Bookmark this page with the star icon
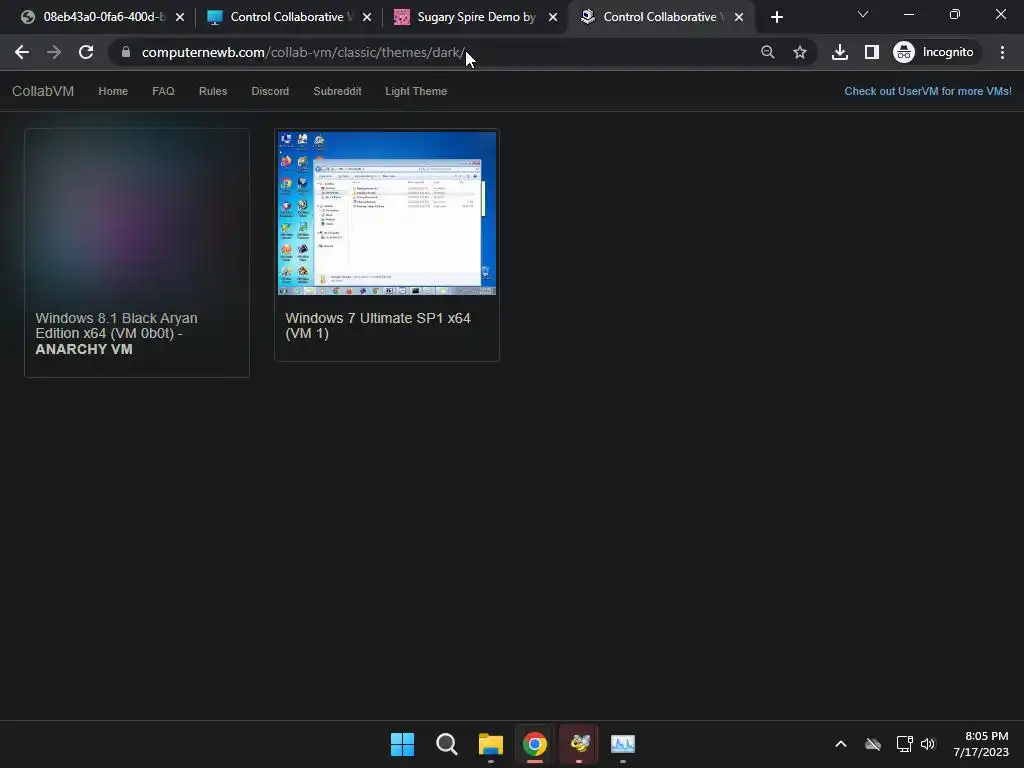The height and width of the screenshot is (768, 1024). 800,52
